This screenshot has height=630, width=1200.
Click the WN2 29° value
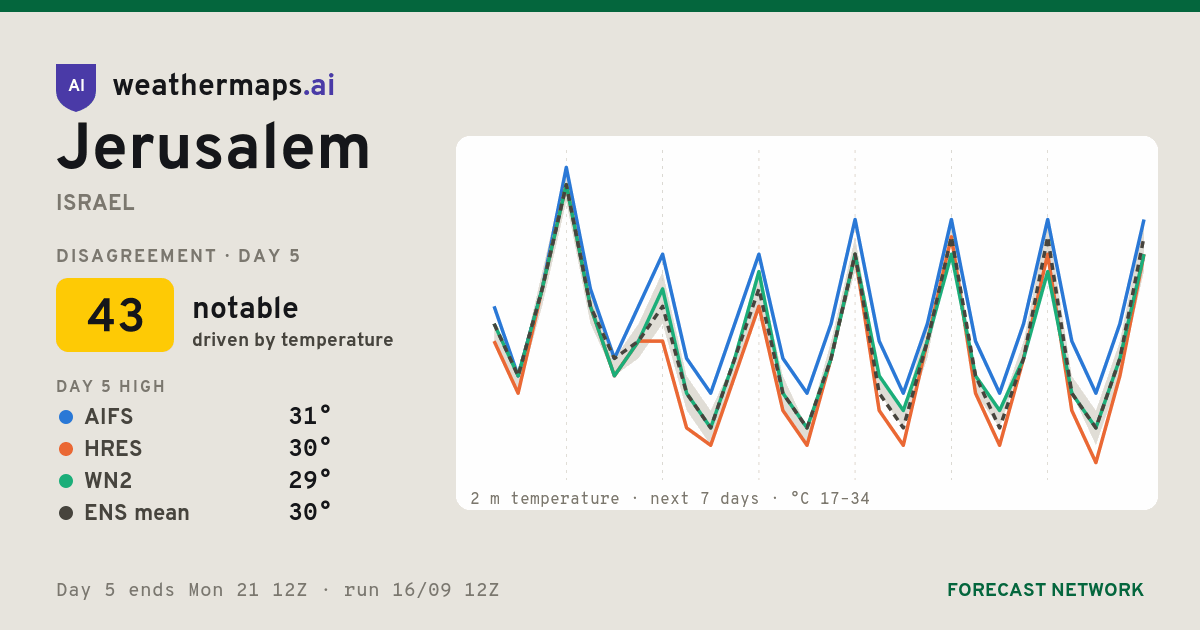coord(310,481)
